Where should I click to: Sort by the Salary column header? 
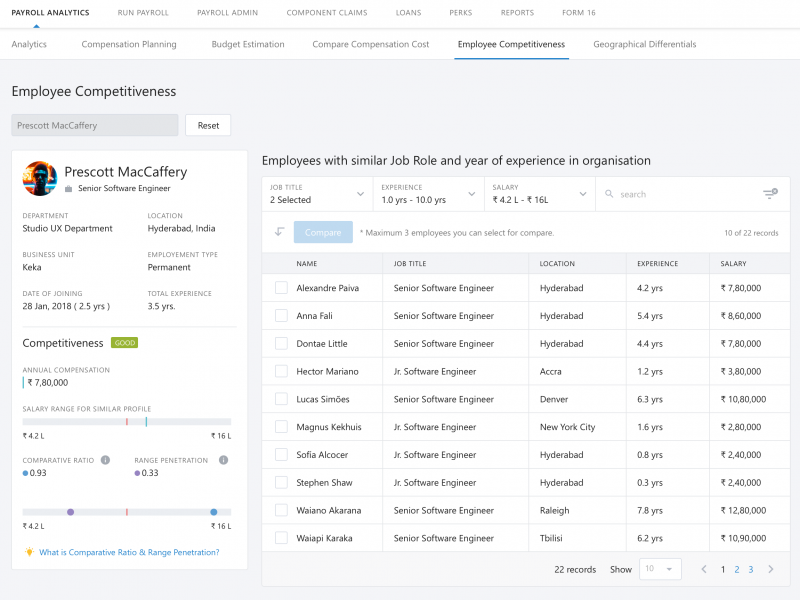point(733,264)
